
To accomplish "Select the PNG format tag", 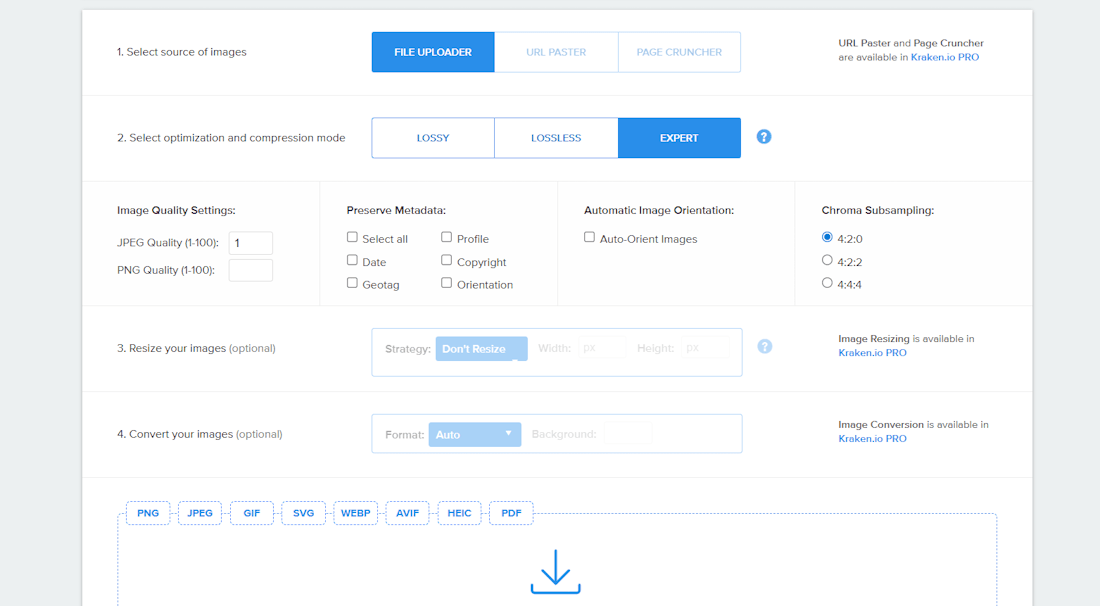I will (x=148, y=513).
